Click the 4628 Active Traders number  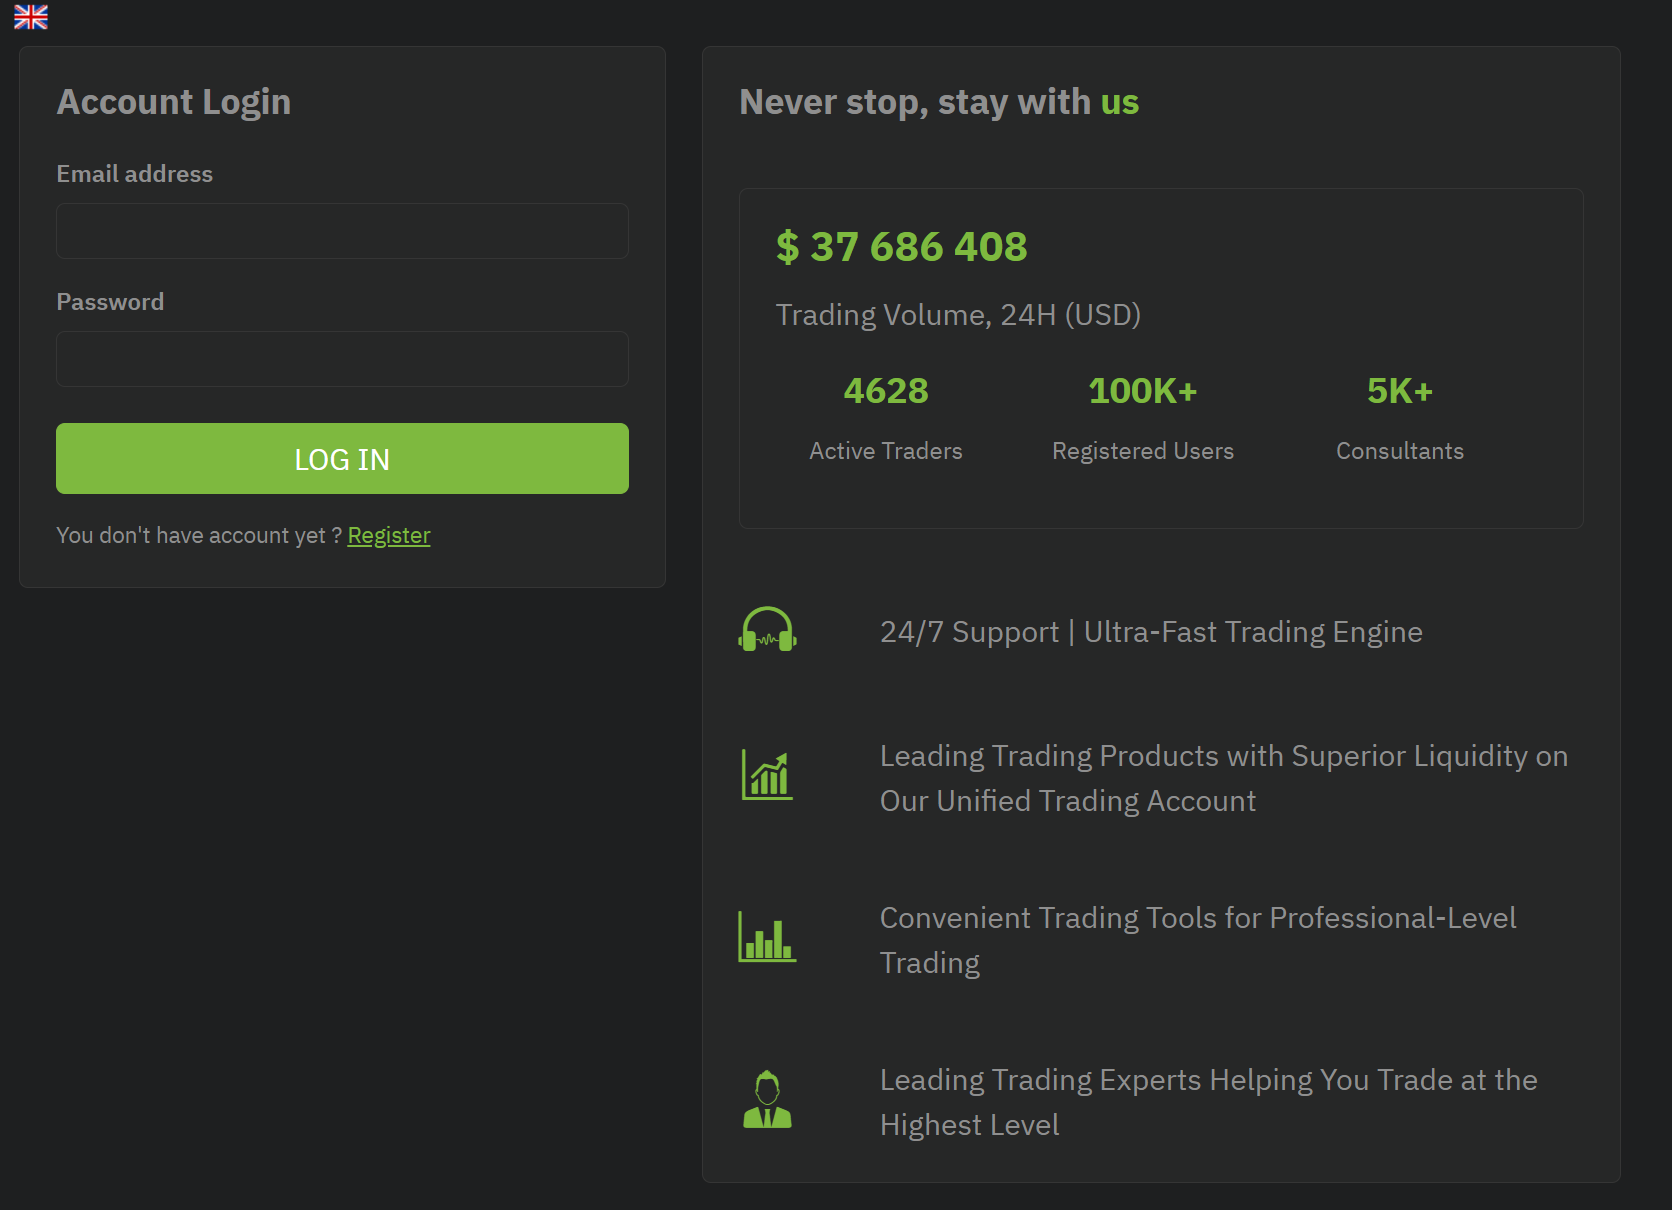click(885, 391)
